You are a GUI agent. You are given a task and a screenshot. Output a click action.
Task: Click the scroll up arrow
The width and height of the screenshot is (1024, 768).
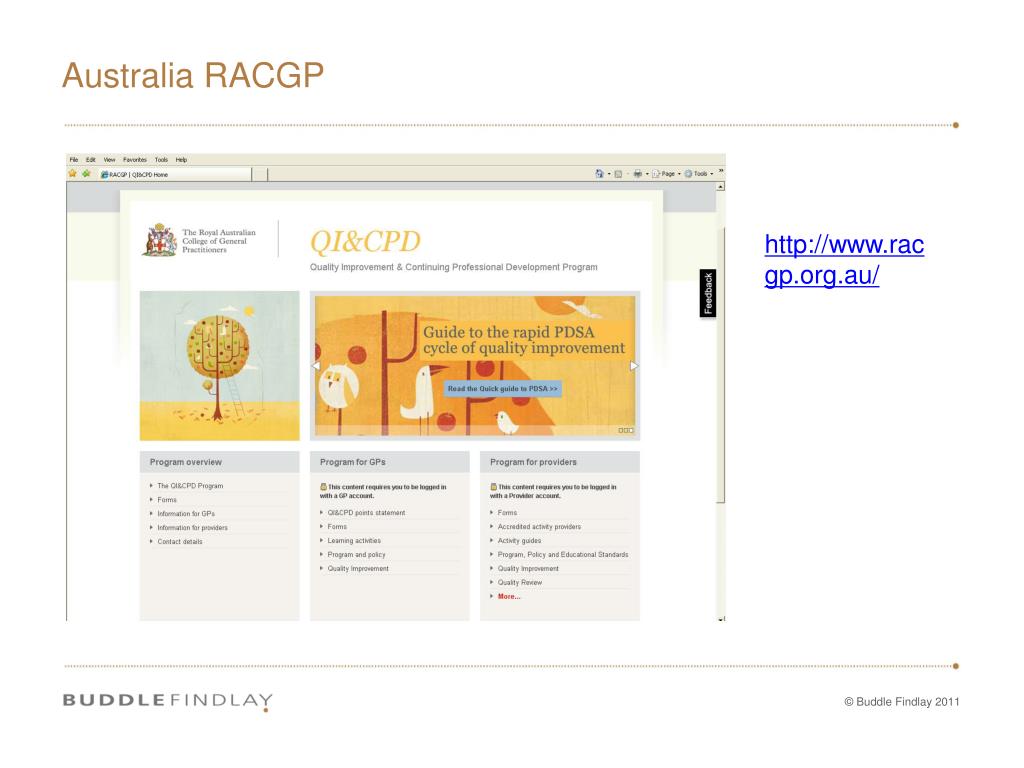(721, 187)
